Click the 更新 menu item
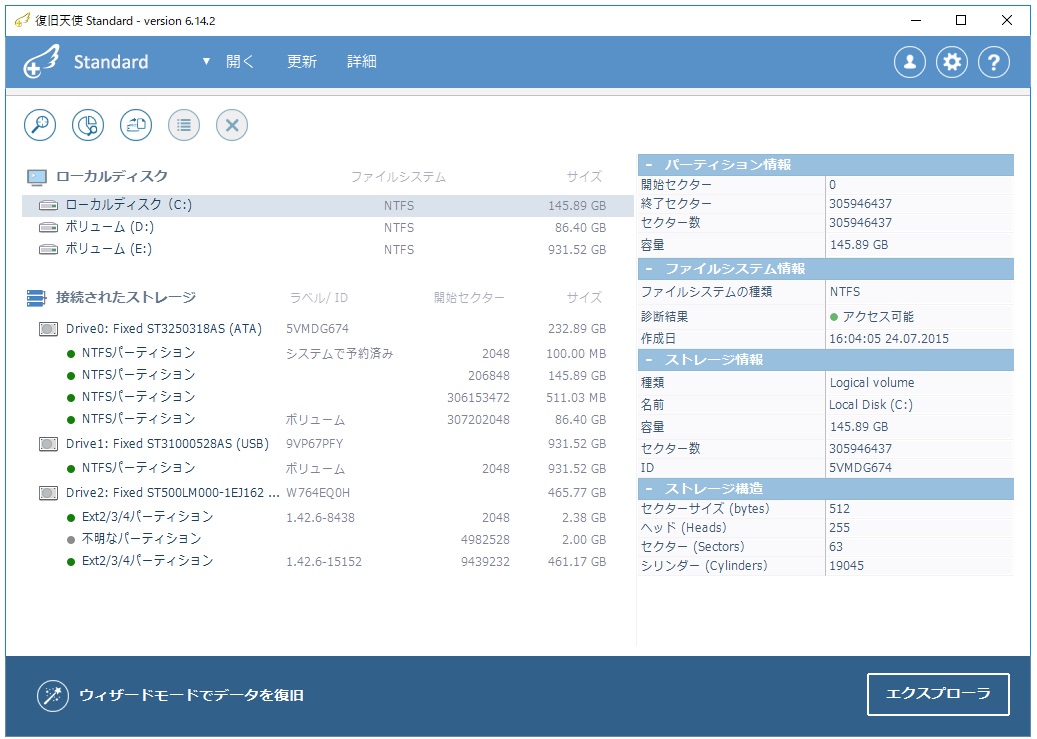Viewport: 1037px width, 739px height. (x=302, y=62)
